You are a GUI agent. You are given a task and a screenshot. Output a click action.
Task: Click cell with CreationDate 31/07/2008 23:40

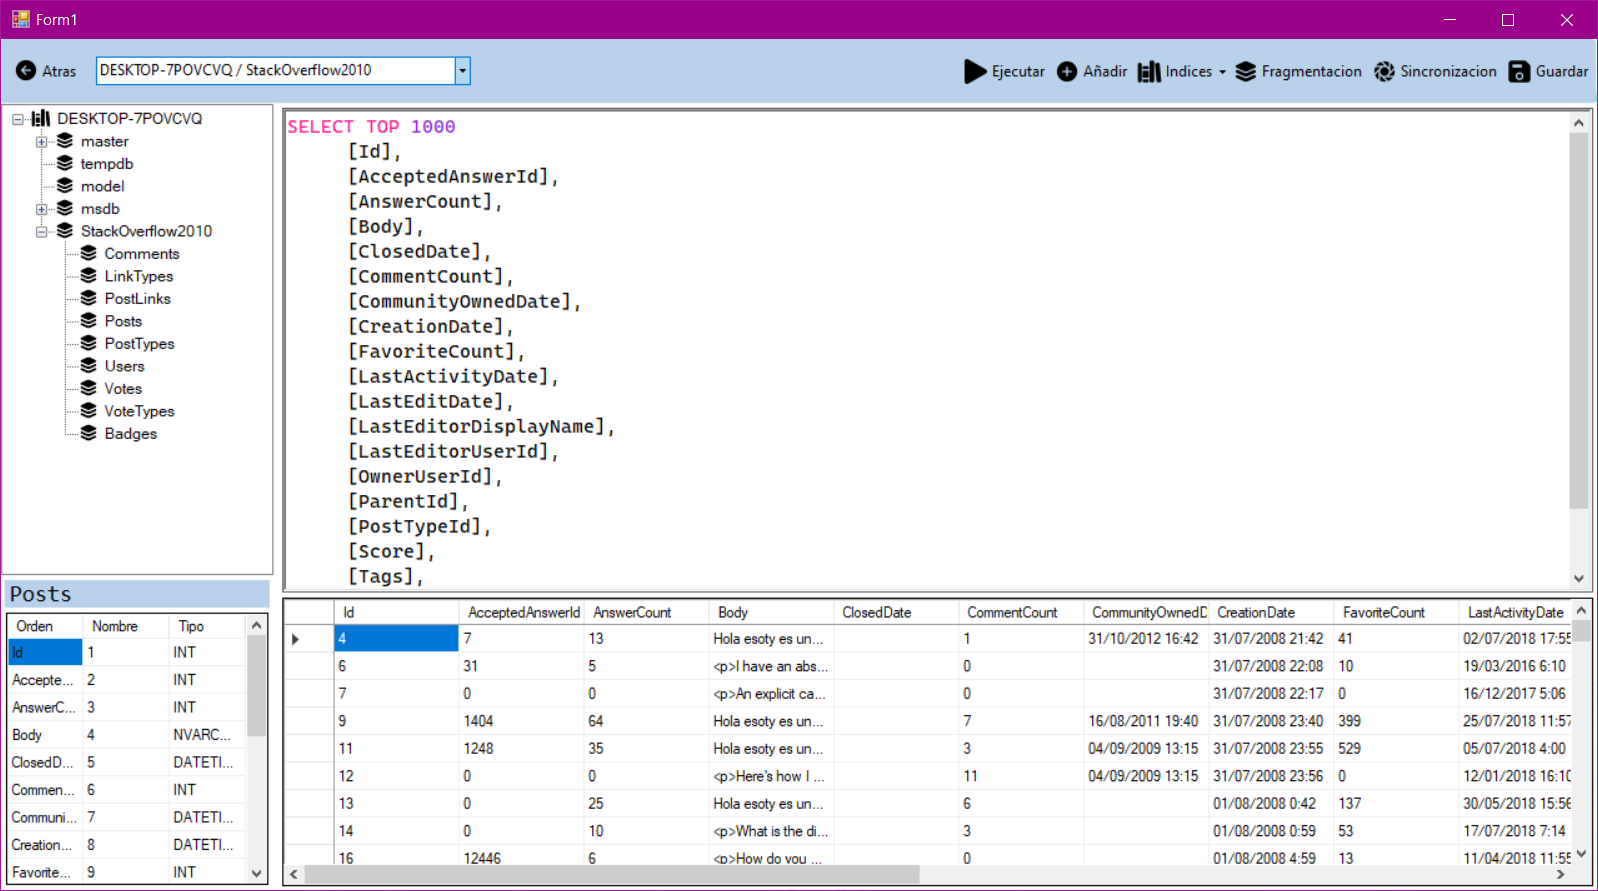tap(1270, 721)
